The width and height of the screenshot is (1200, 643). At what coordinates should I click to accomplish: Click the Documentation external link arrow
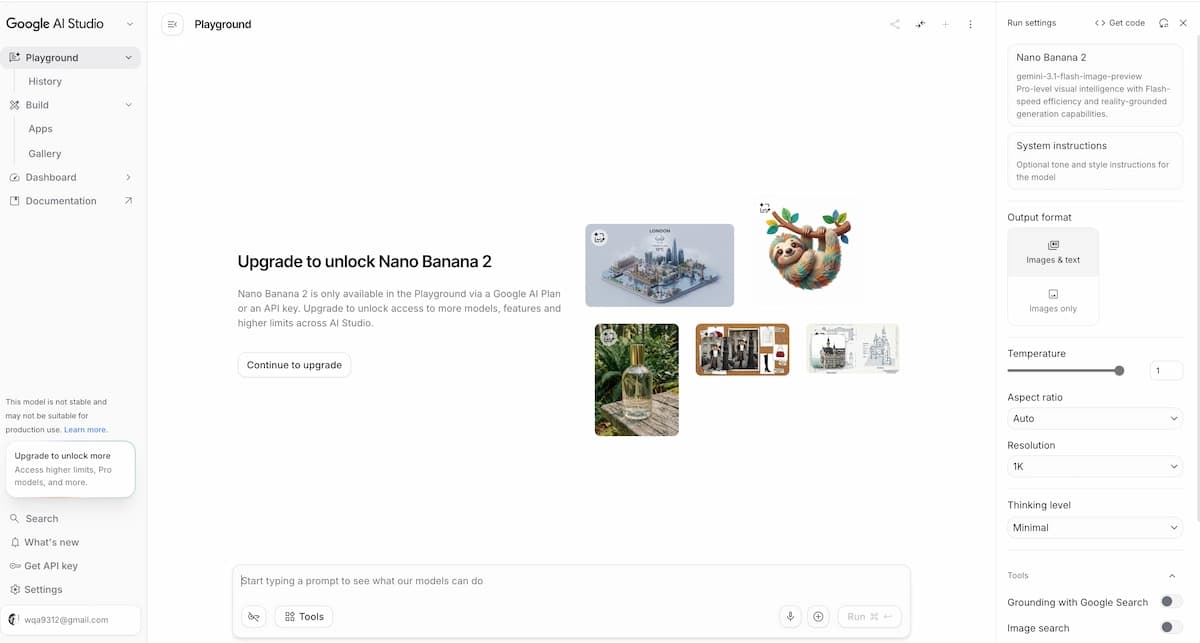click(x=128, y=201)
